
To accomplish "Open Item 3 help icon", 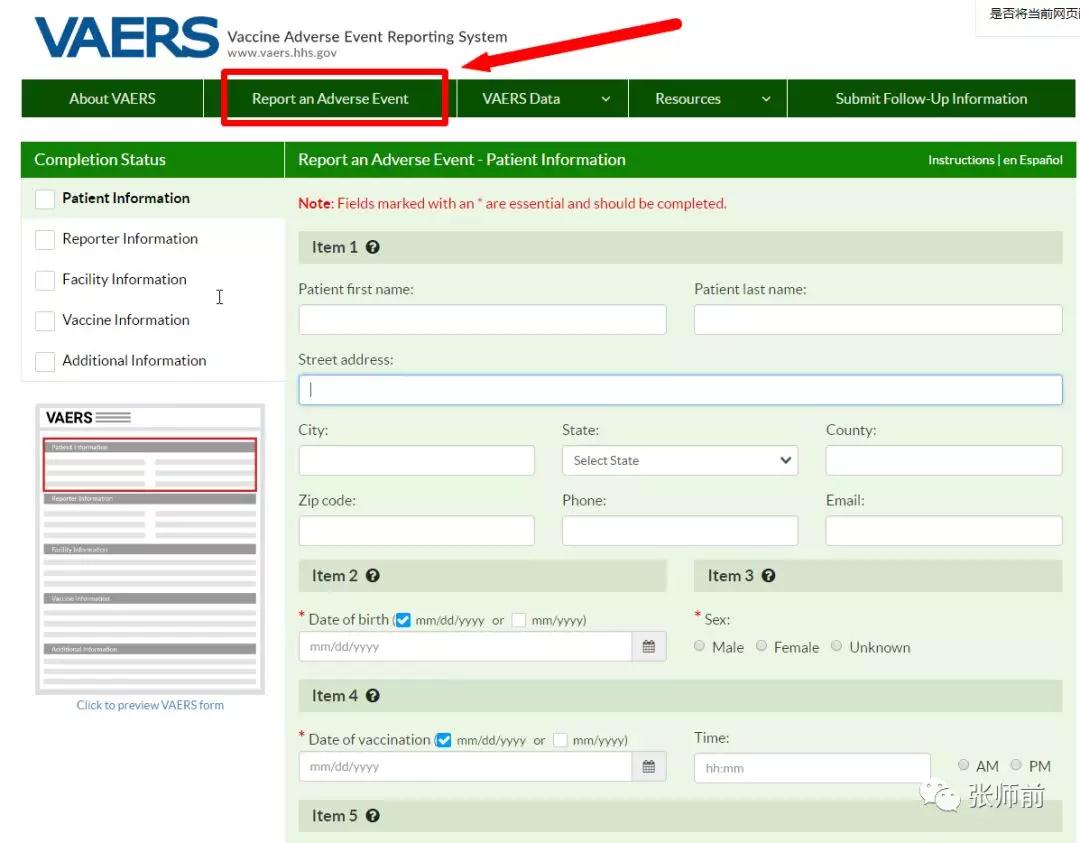I will point(769,576).
